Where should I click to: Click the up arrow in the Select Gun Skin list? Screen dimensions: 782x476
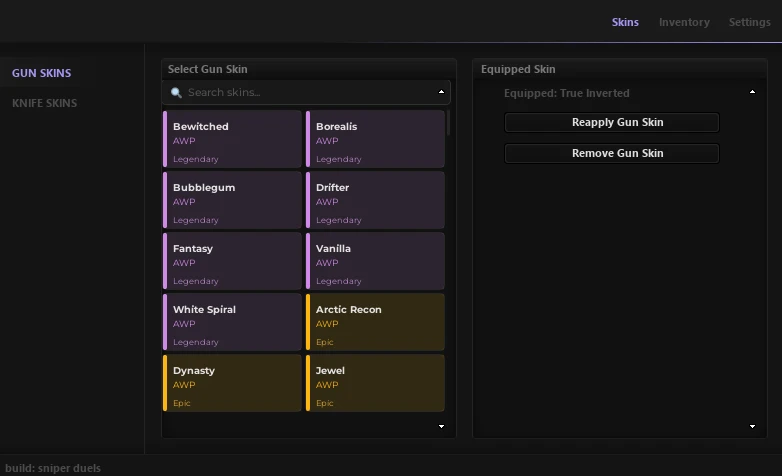pyautogui.click(x=441, y=92)
